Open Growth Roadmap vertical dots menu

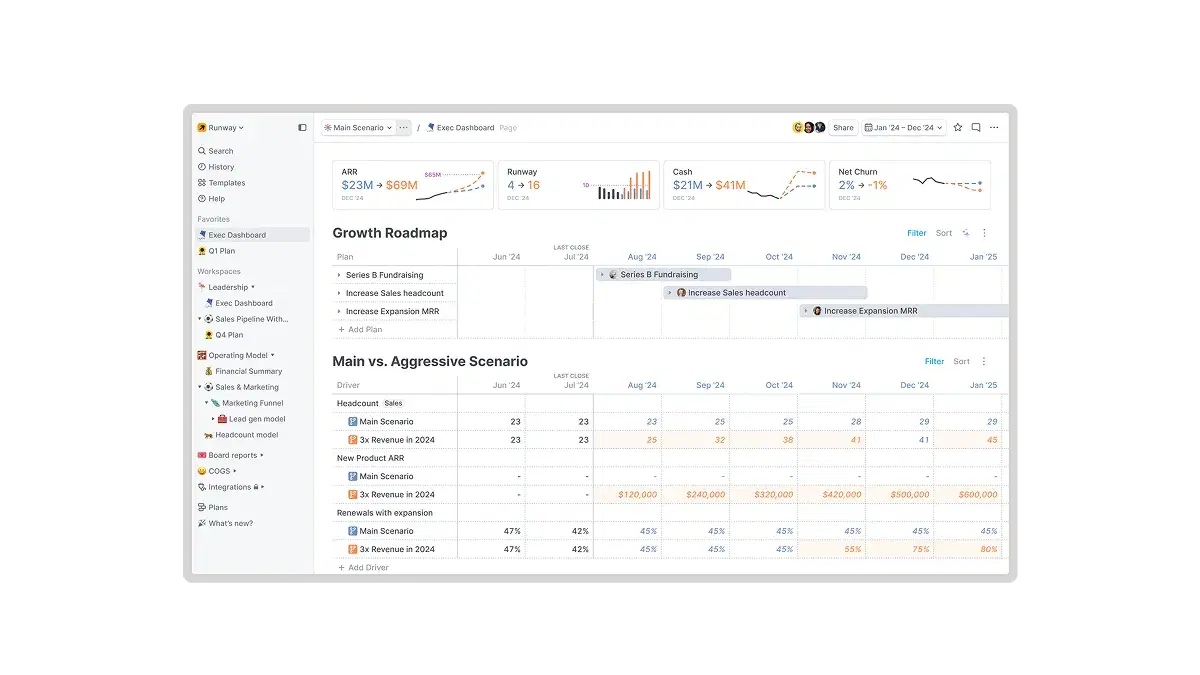tap(984, 233)
